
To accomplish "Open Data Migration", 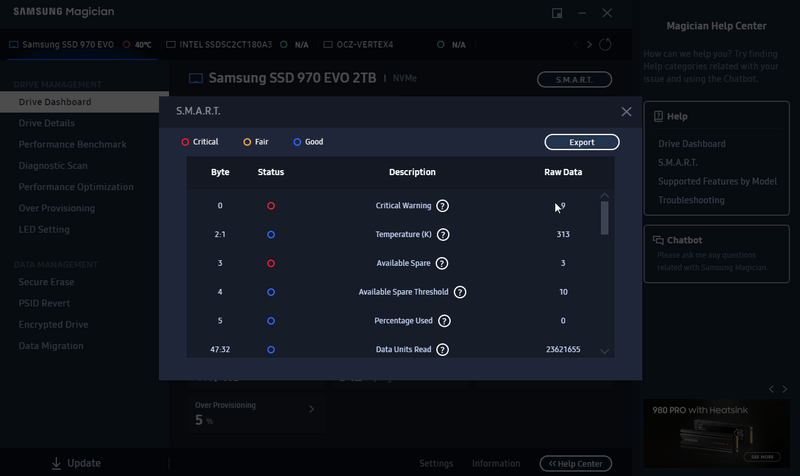I will [51, 346].
